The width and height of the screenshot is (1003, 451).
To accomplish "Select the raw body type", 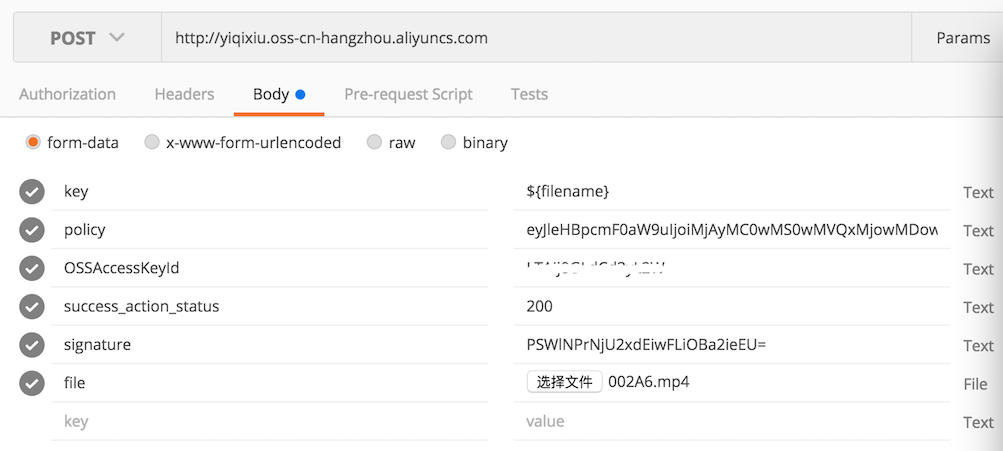I will tap(374, 143).
